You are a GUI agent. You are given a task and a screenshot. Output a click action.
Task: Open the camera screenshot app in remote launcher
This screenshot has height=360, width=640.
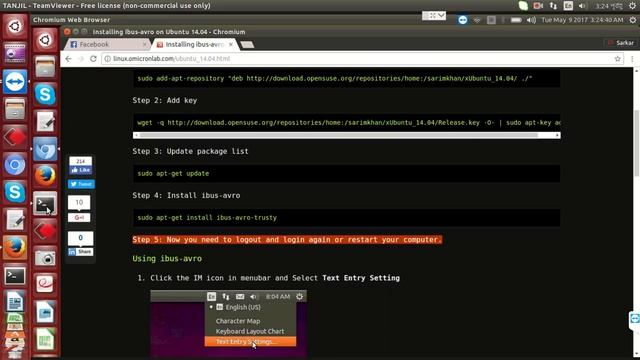(x=45, y=258)
